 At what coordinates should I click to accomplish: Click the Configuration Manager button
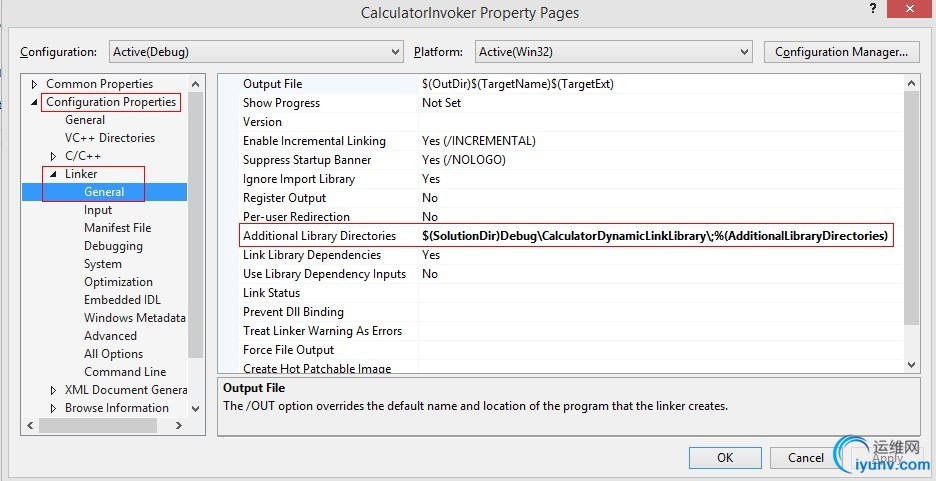coord(841,52)
